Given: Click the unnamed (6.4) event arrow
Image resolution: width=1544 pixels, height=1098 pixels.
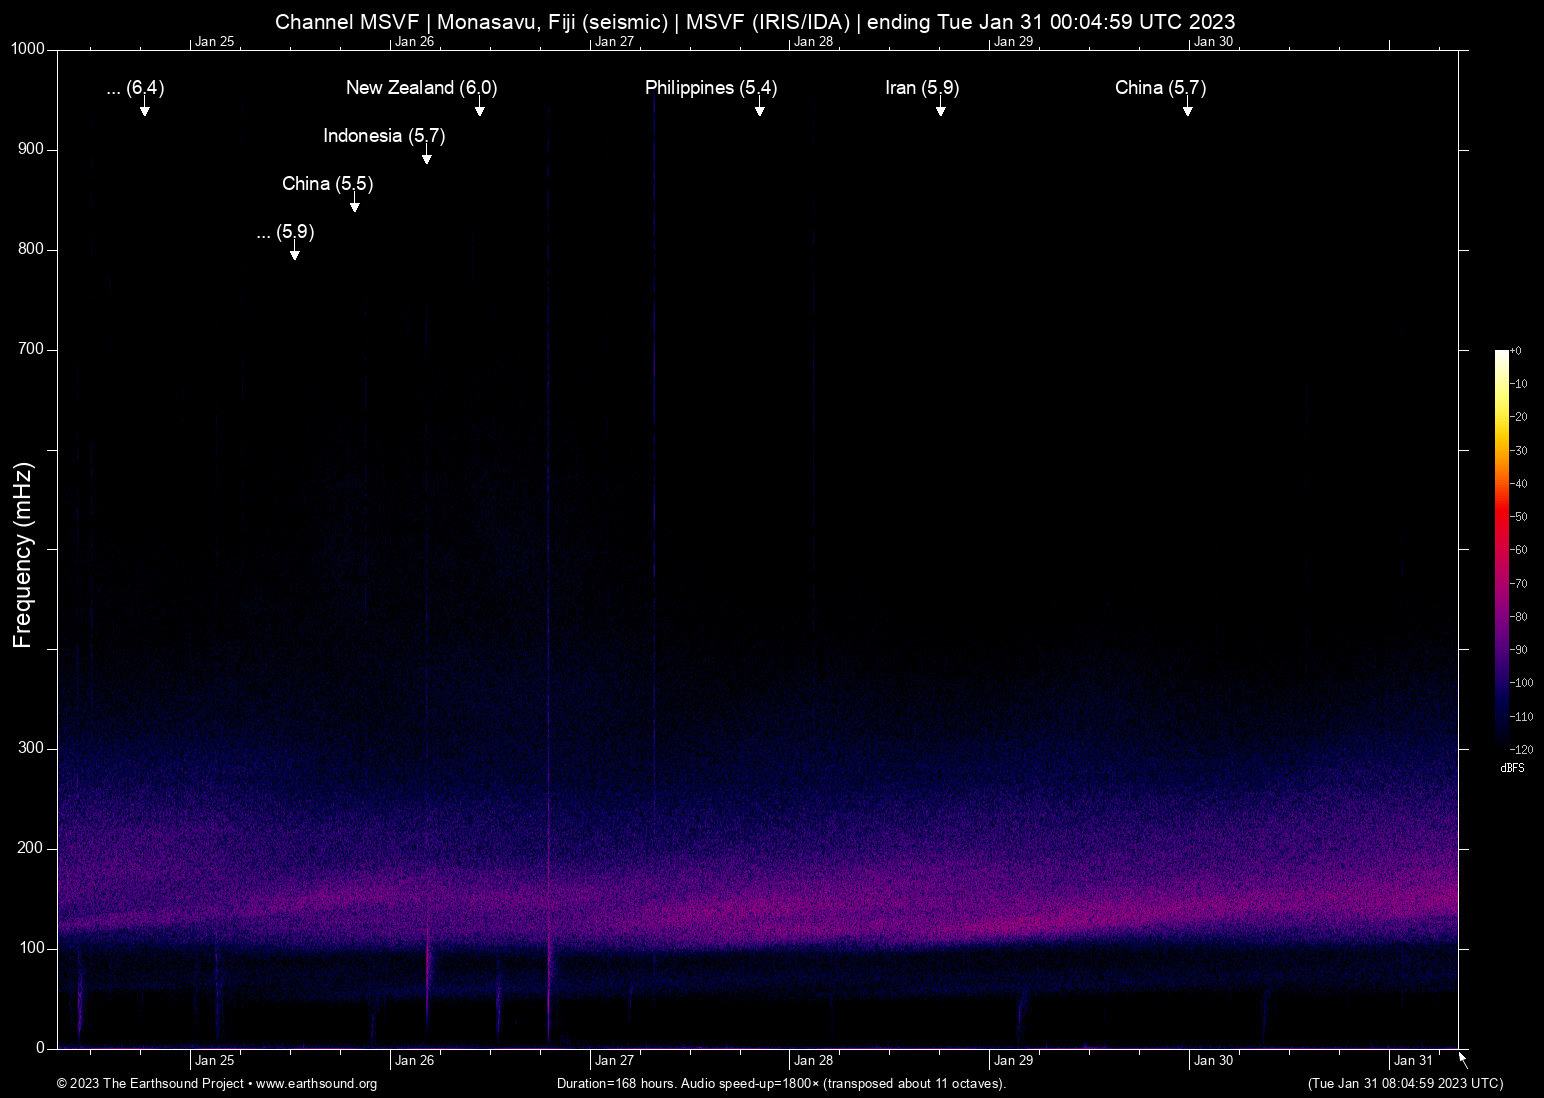Looking at the screenshot, I should pos(144,106).
